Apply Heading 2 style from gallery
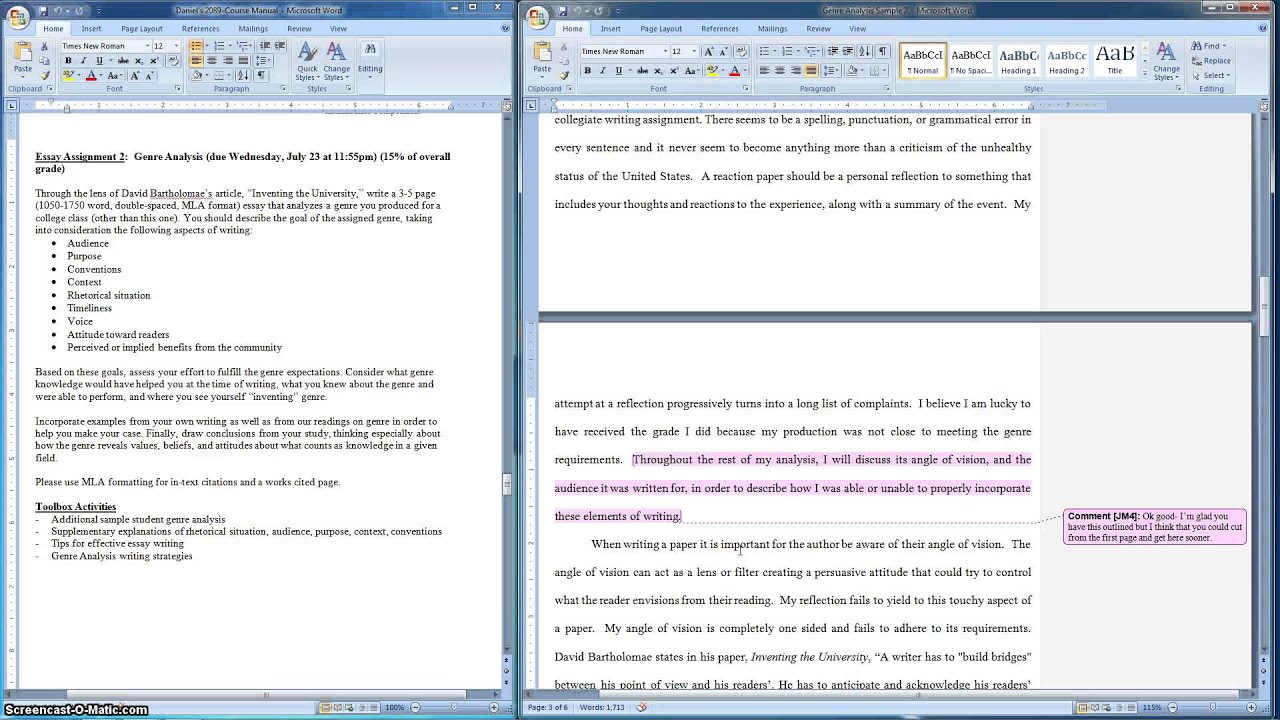 (1066, 61)
